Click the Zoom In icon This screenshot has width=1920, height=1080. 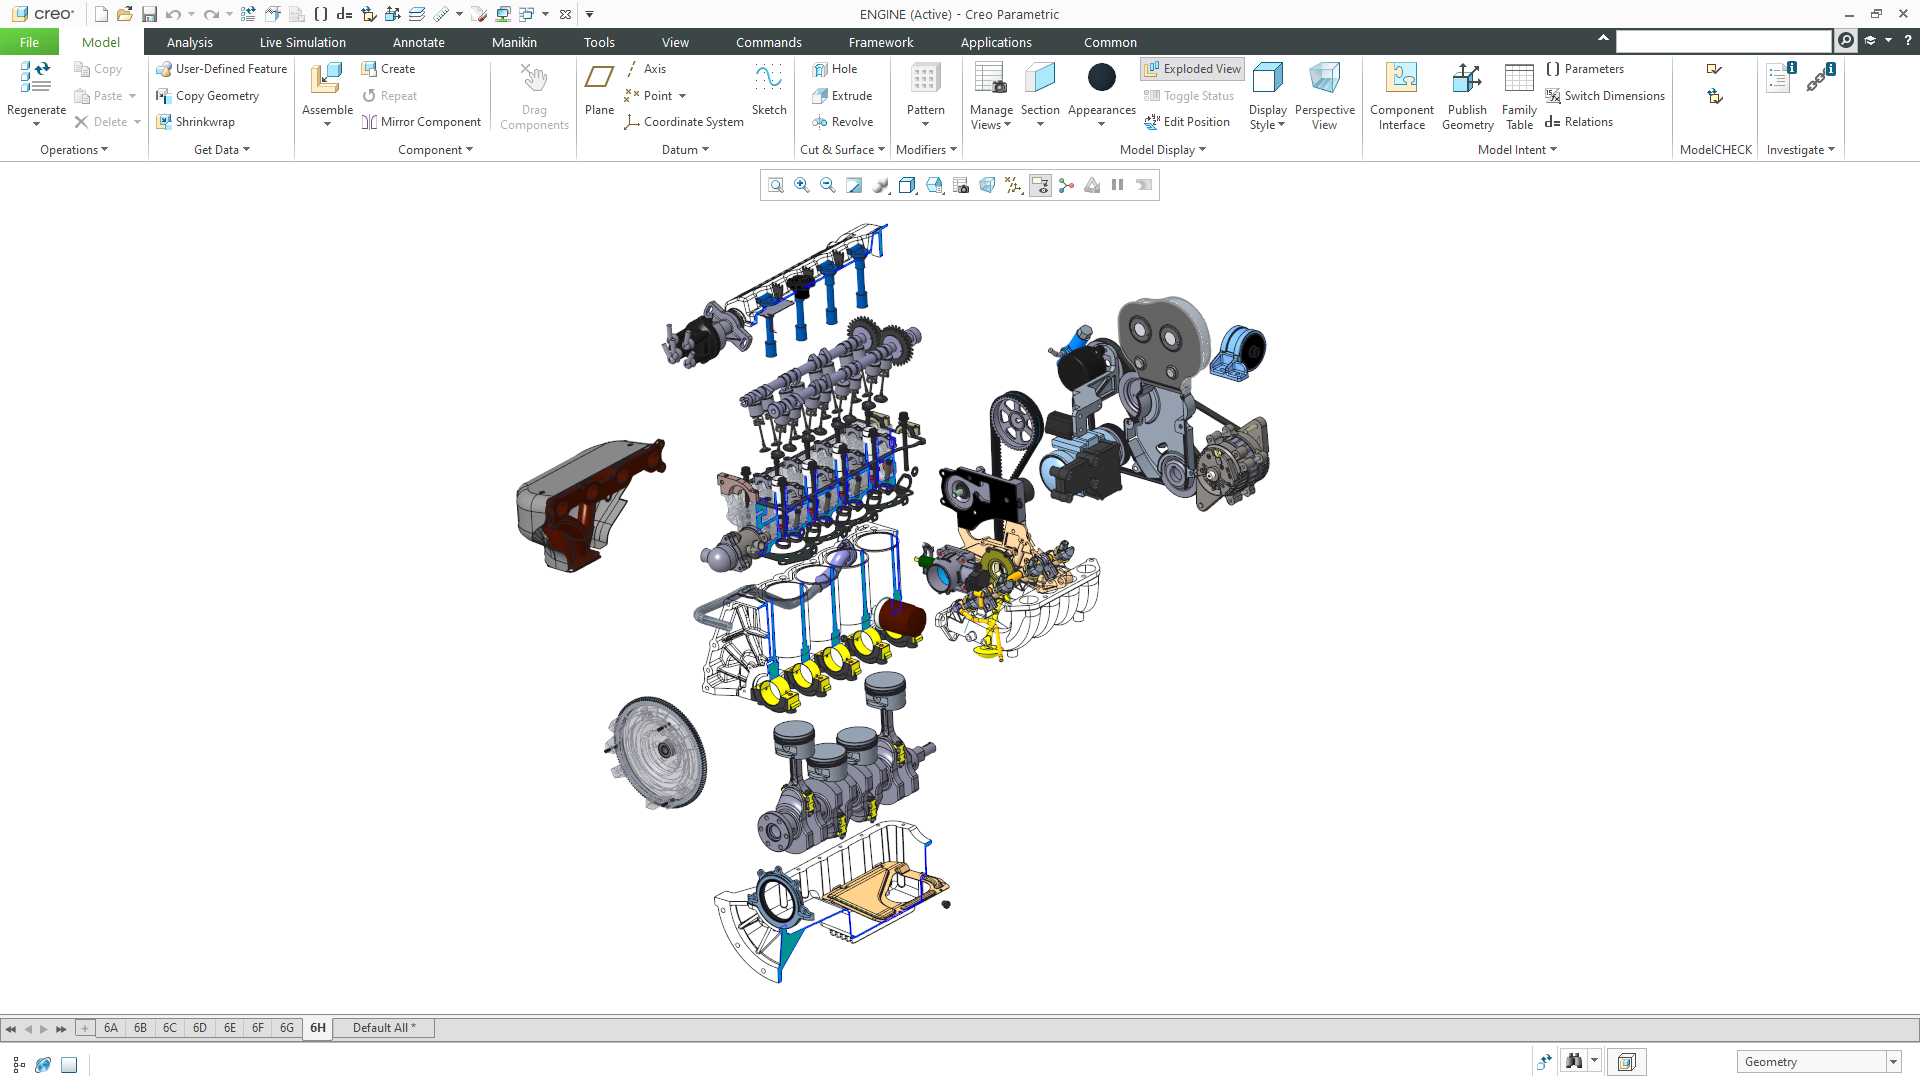click(x=801, y=185)
